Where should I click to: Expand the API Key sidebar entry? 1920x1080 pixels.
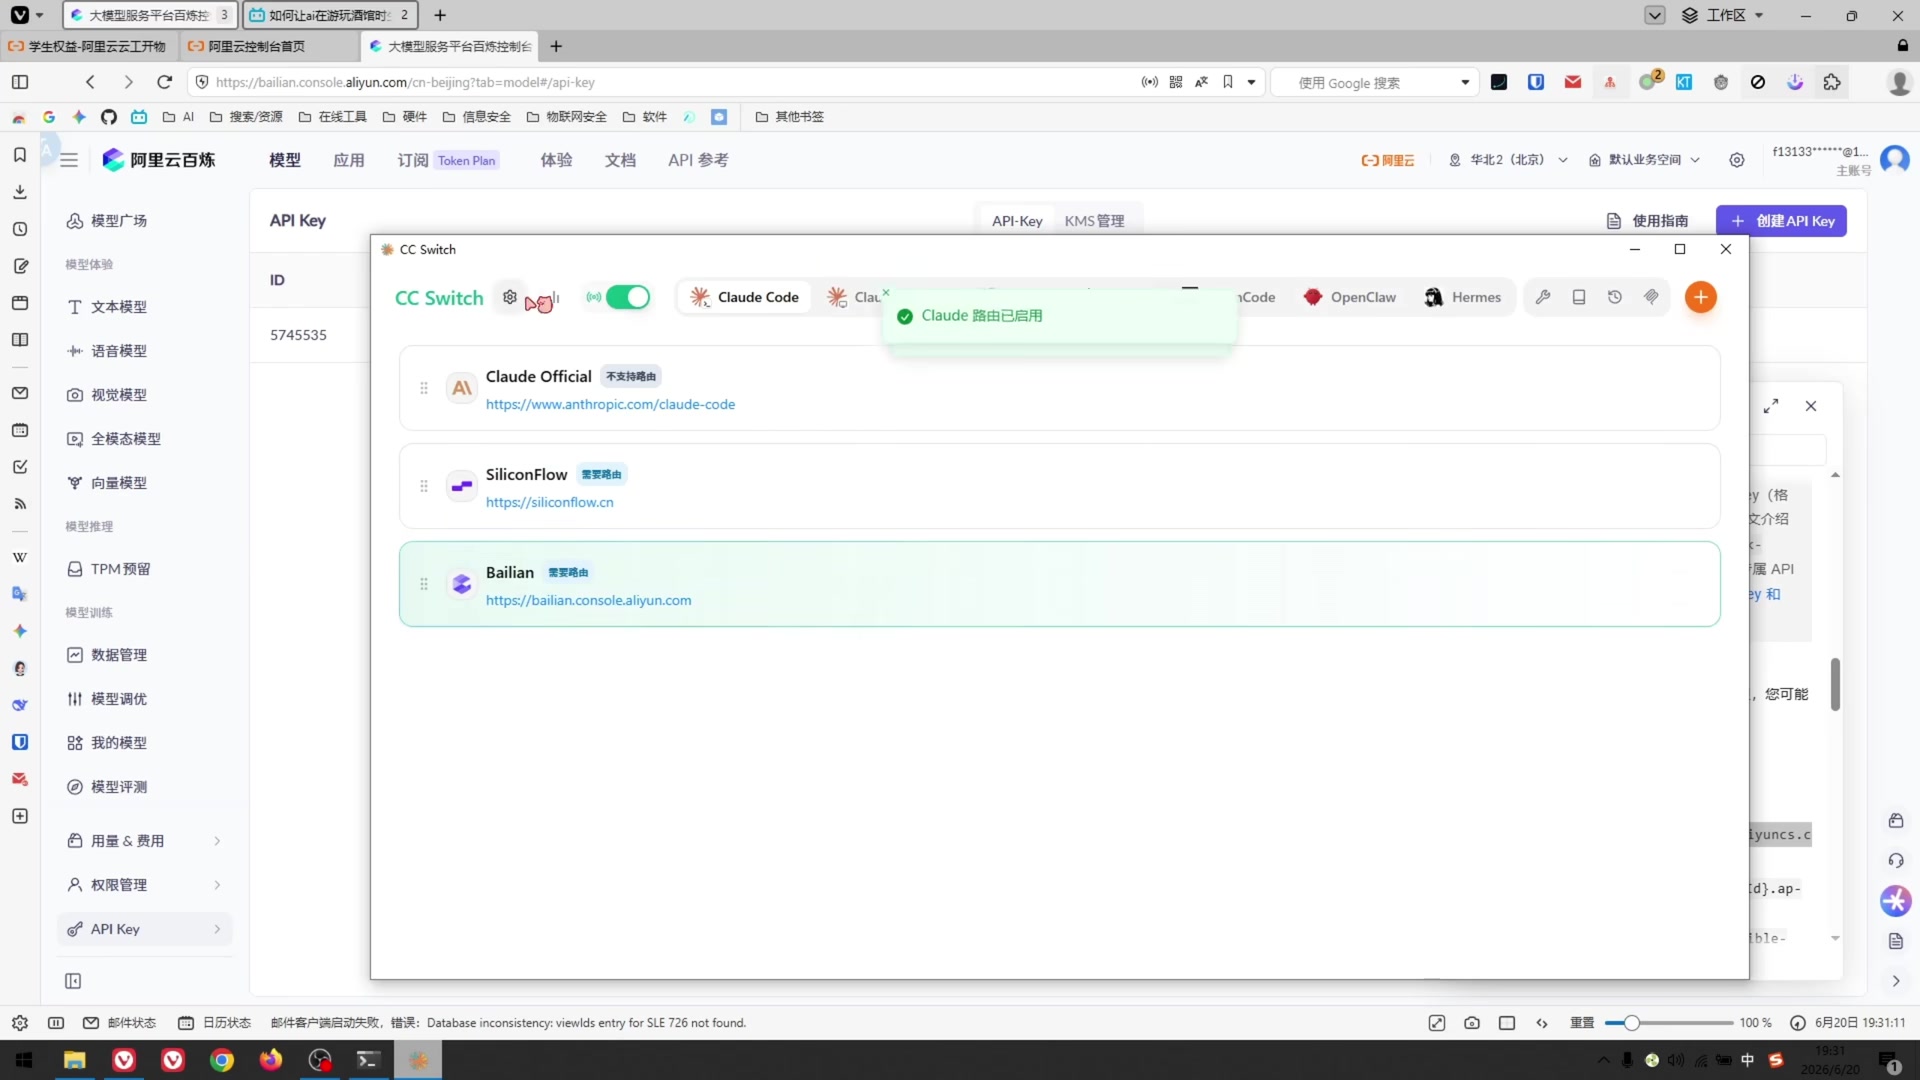click(145, 929)
